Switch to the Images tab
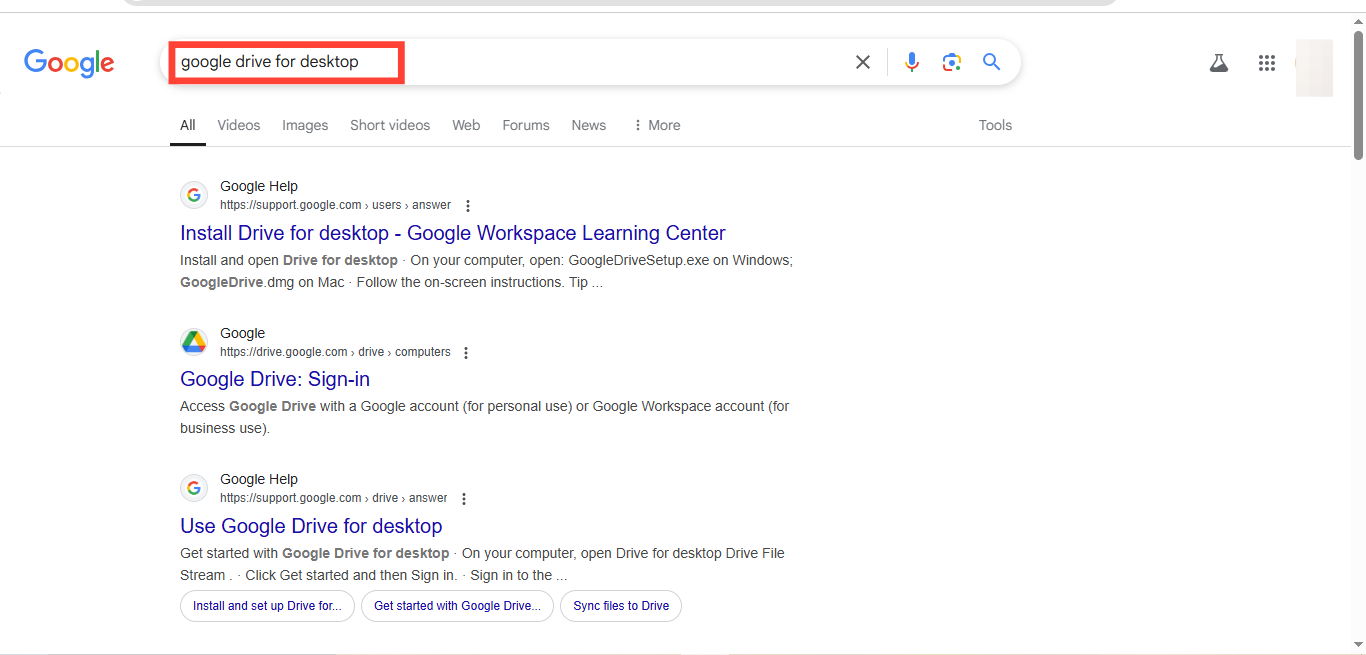1366x655 pixels. point(305,125)
